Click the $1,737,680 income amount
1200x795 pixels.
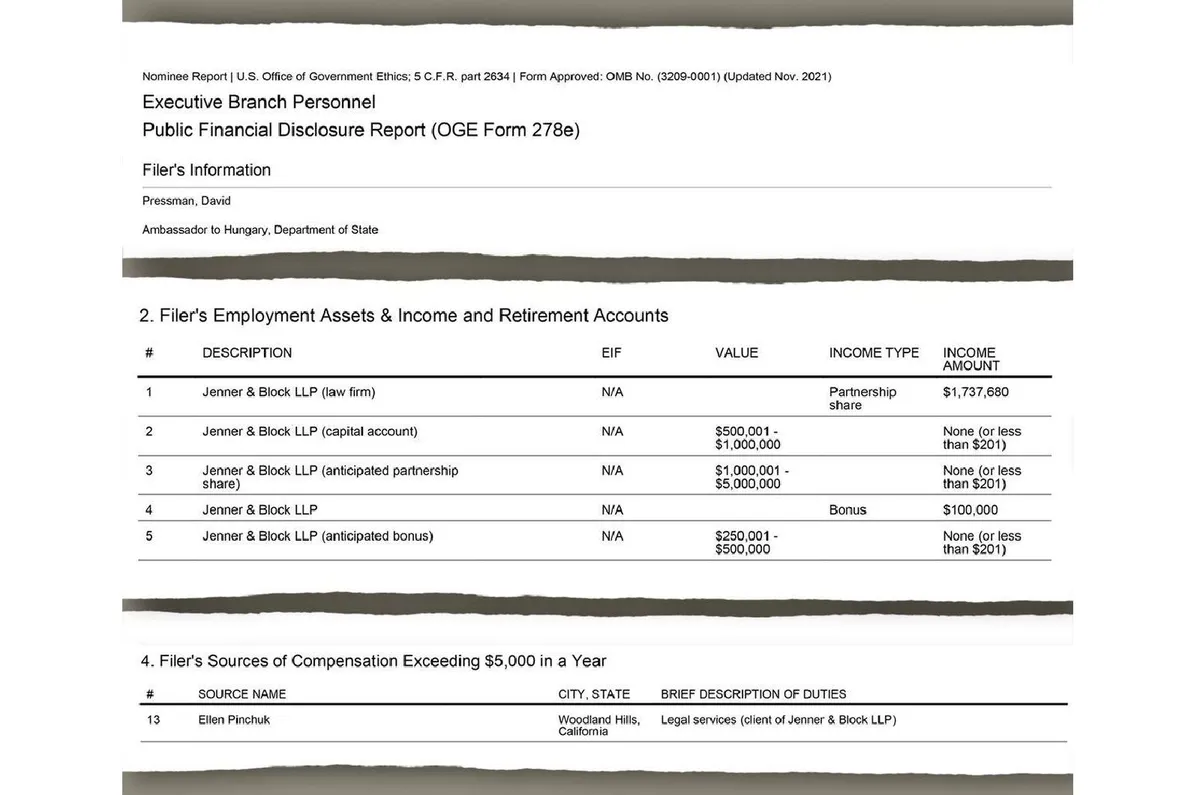pyautogui.click(x=975, y=392)
